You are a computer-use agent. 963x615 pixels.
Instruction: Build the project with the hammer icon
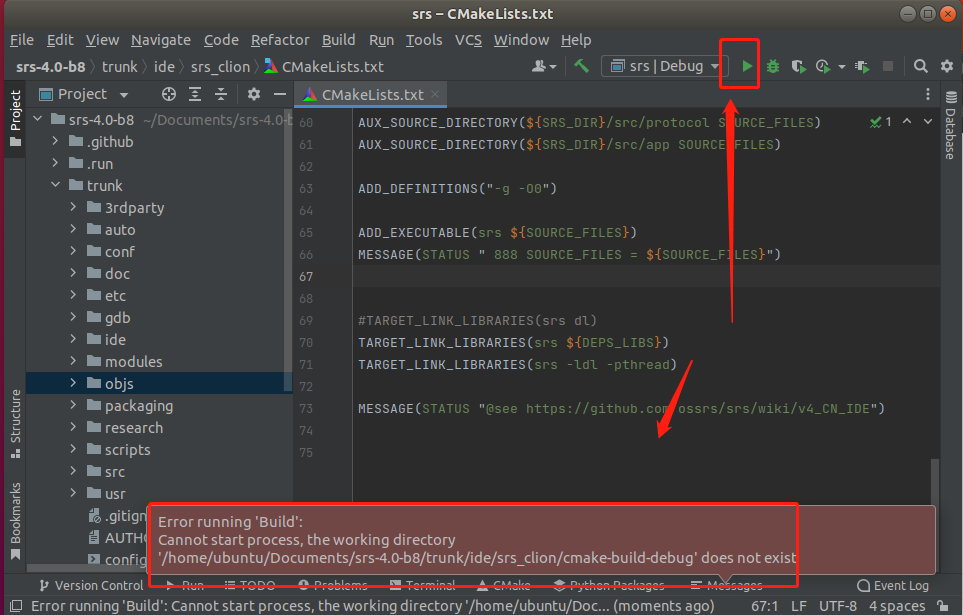point(581,66)
